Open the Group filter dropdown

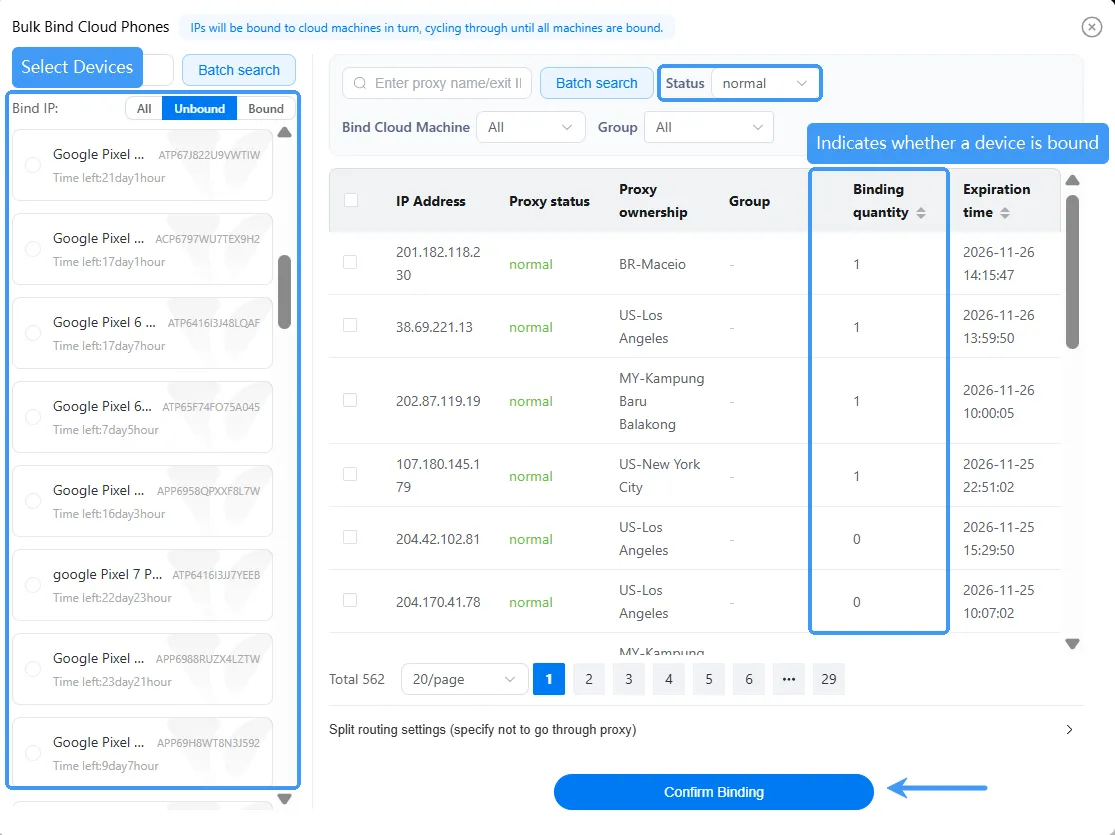click(x=708, y=127)
